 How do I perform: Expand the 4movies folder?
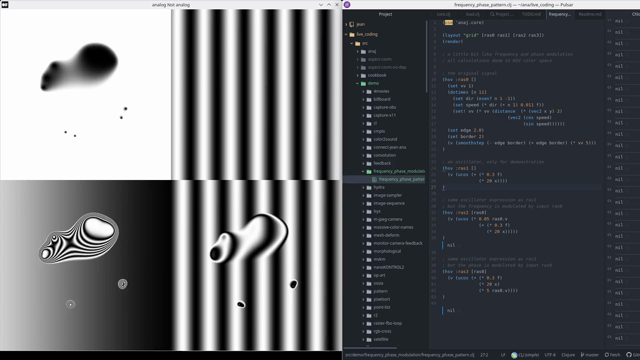click(x=363, y=91)
